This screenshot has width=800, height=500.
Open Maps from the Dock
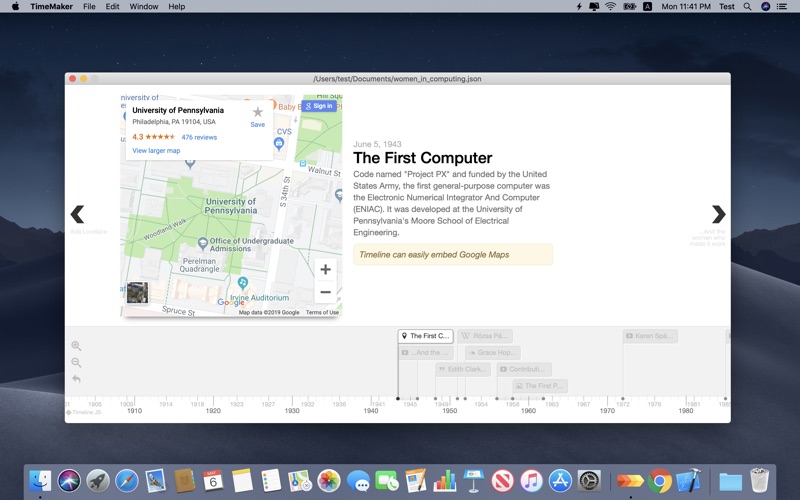[x=300, y=481]
